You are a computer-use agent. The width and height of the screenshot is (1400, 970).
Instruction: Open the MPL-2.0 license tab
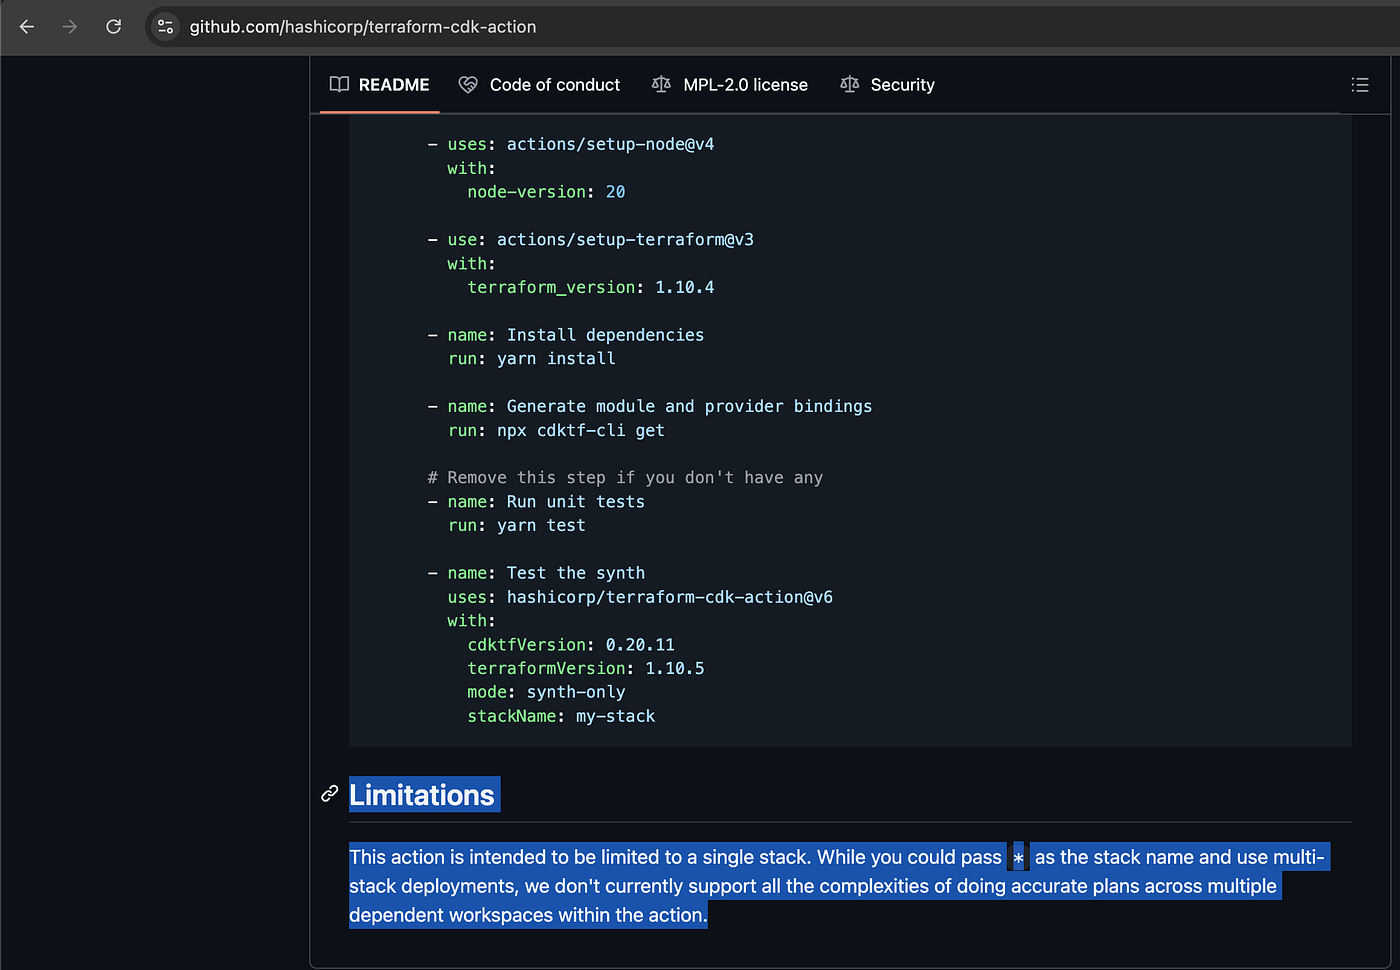[730, 85]
